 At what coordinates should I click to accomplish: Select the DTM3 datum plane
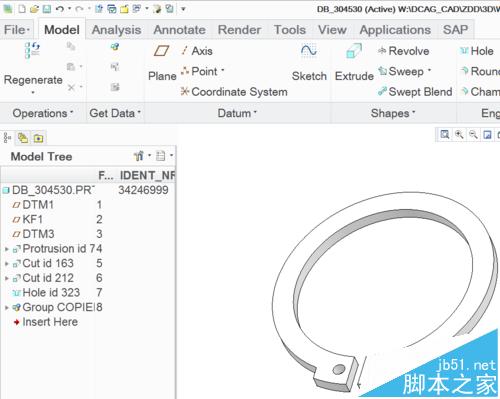coord(33,234)
